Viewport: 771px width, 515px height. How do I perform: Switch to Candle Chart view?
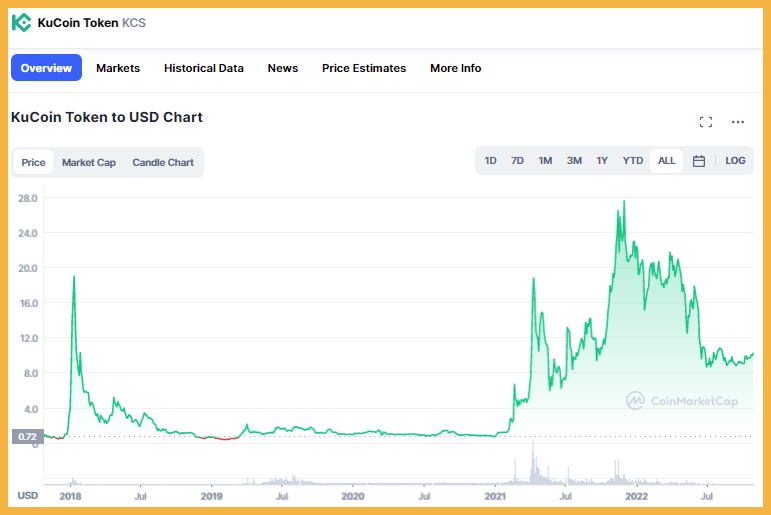(x=163, y=162)
